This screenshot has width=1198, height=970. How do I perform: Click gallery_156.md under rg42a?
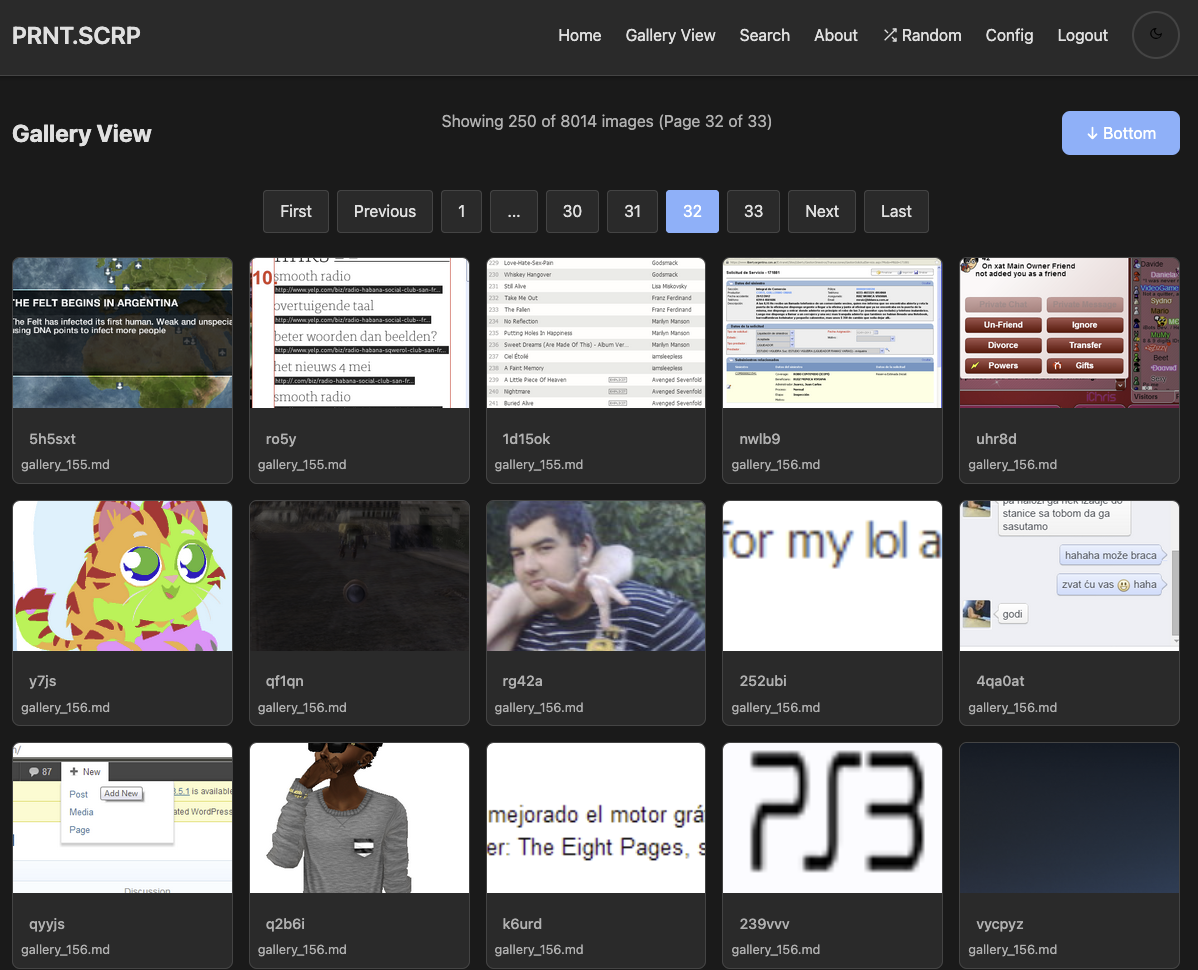[539, 708]
